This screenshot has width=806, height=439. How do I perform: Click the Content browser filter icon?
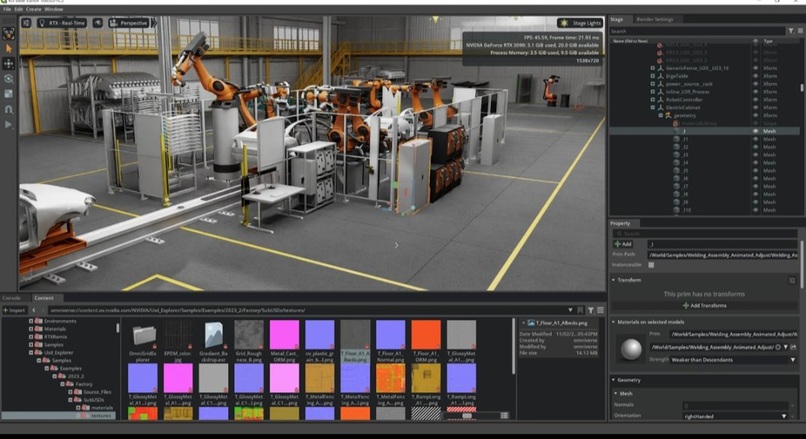coord(591,310)
